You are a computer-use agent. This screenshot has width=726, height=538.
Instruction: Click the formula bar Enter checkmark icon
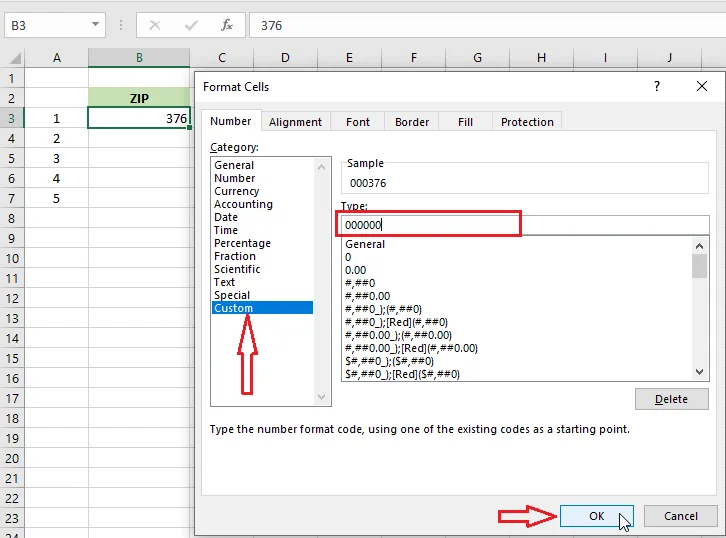[191, 25]
